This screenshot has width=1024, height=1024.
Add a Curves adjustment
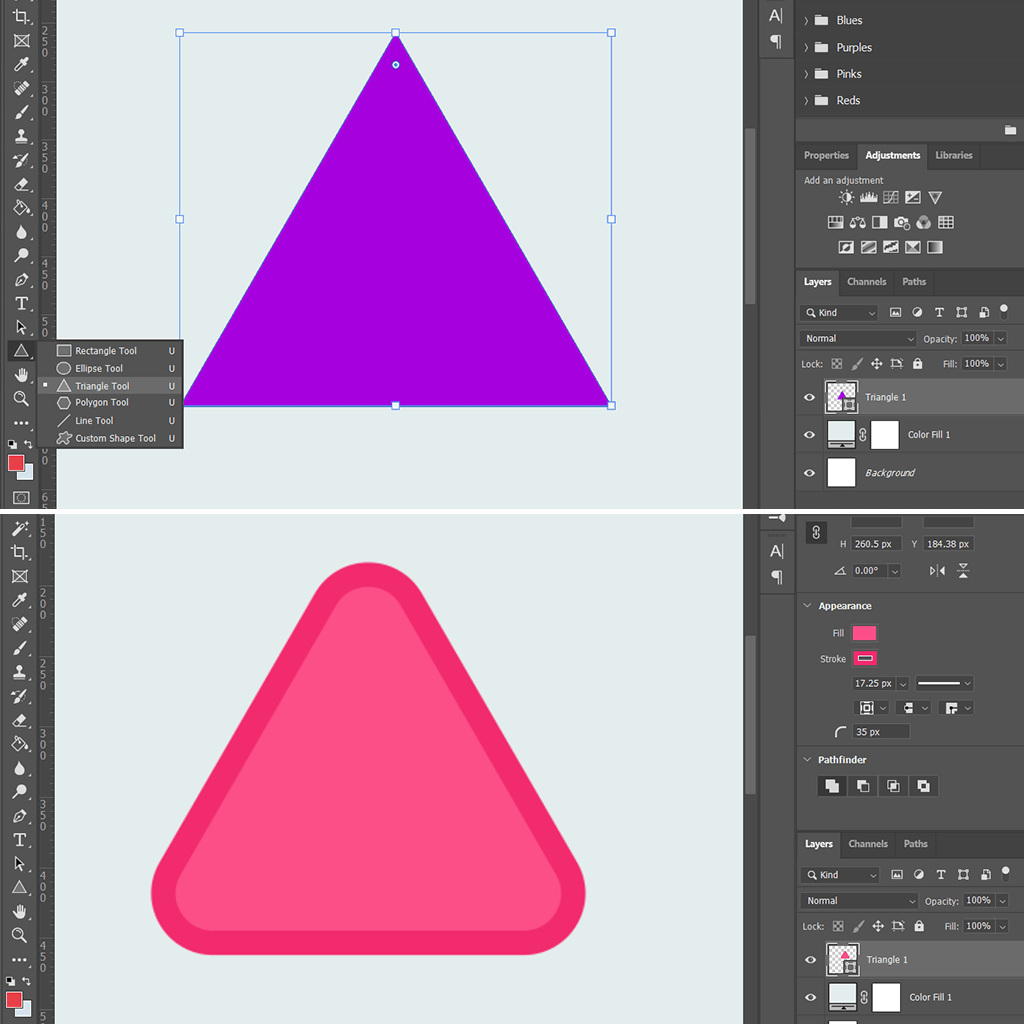(x=891, y=197)
